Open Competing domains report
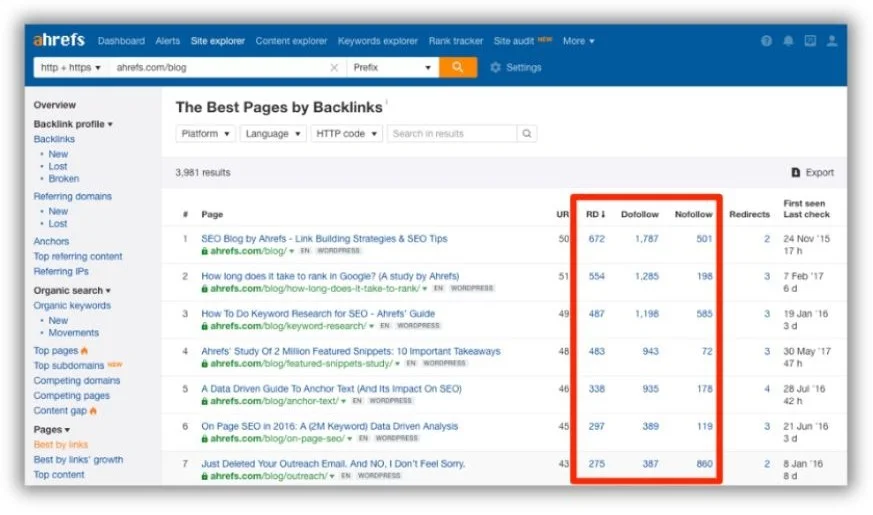This screenshot has width=873, height=515. pos(77,381)
